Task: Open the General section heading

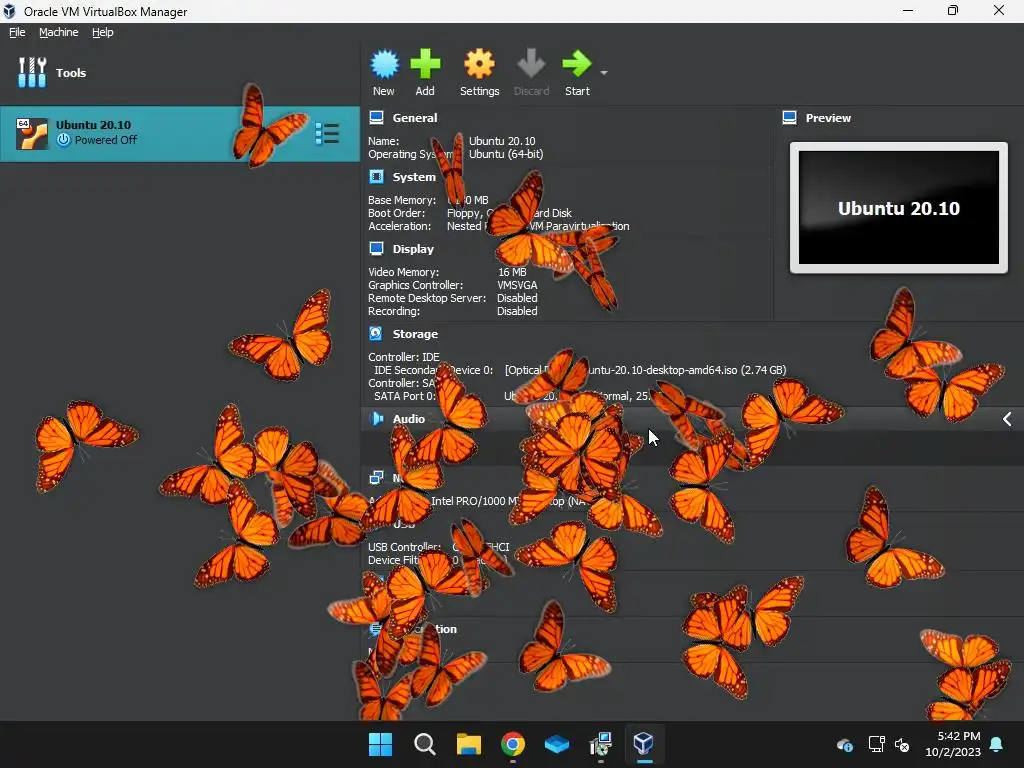Action: [x=415, y=118]
